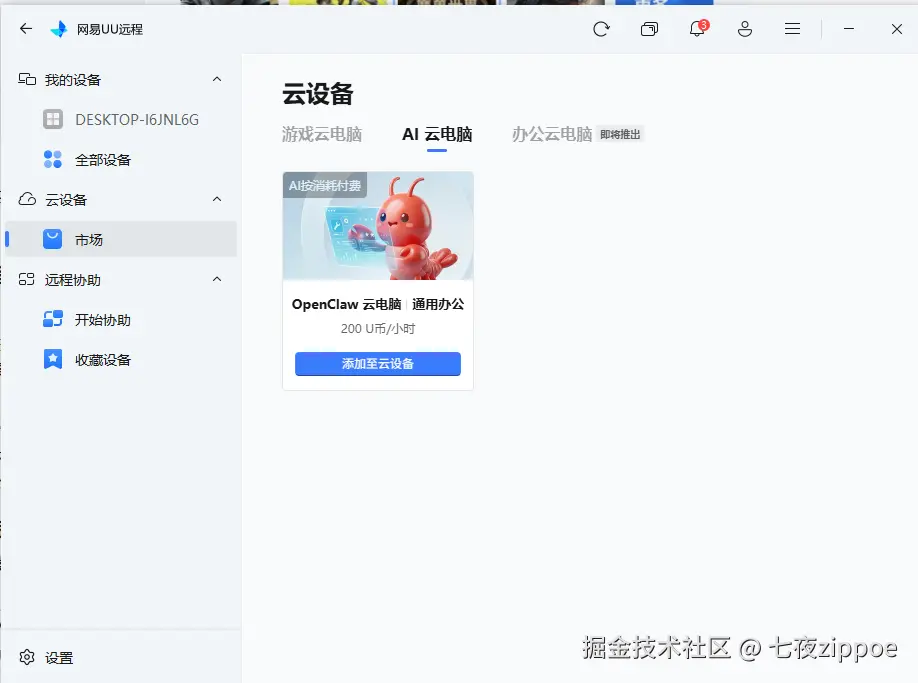Click the 即将推出 badge
Viewport: 918px width, 683px height.
coord(620,135)
